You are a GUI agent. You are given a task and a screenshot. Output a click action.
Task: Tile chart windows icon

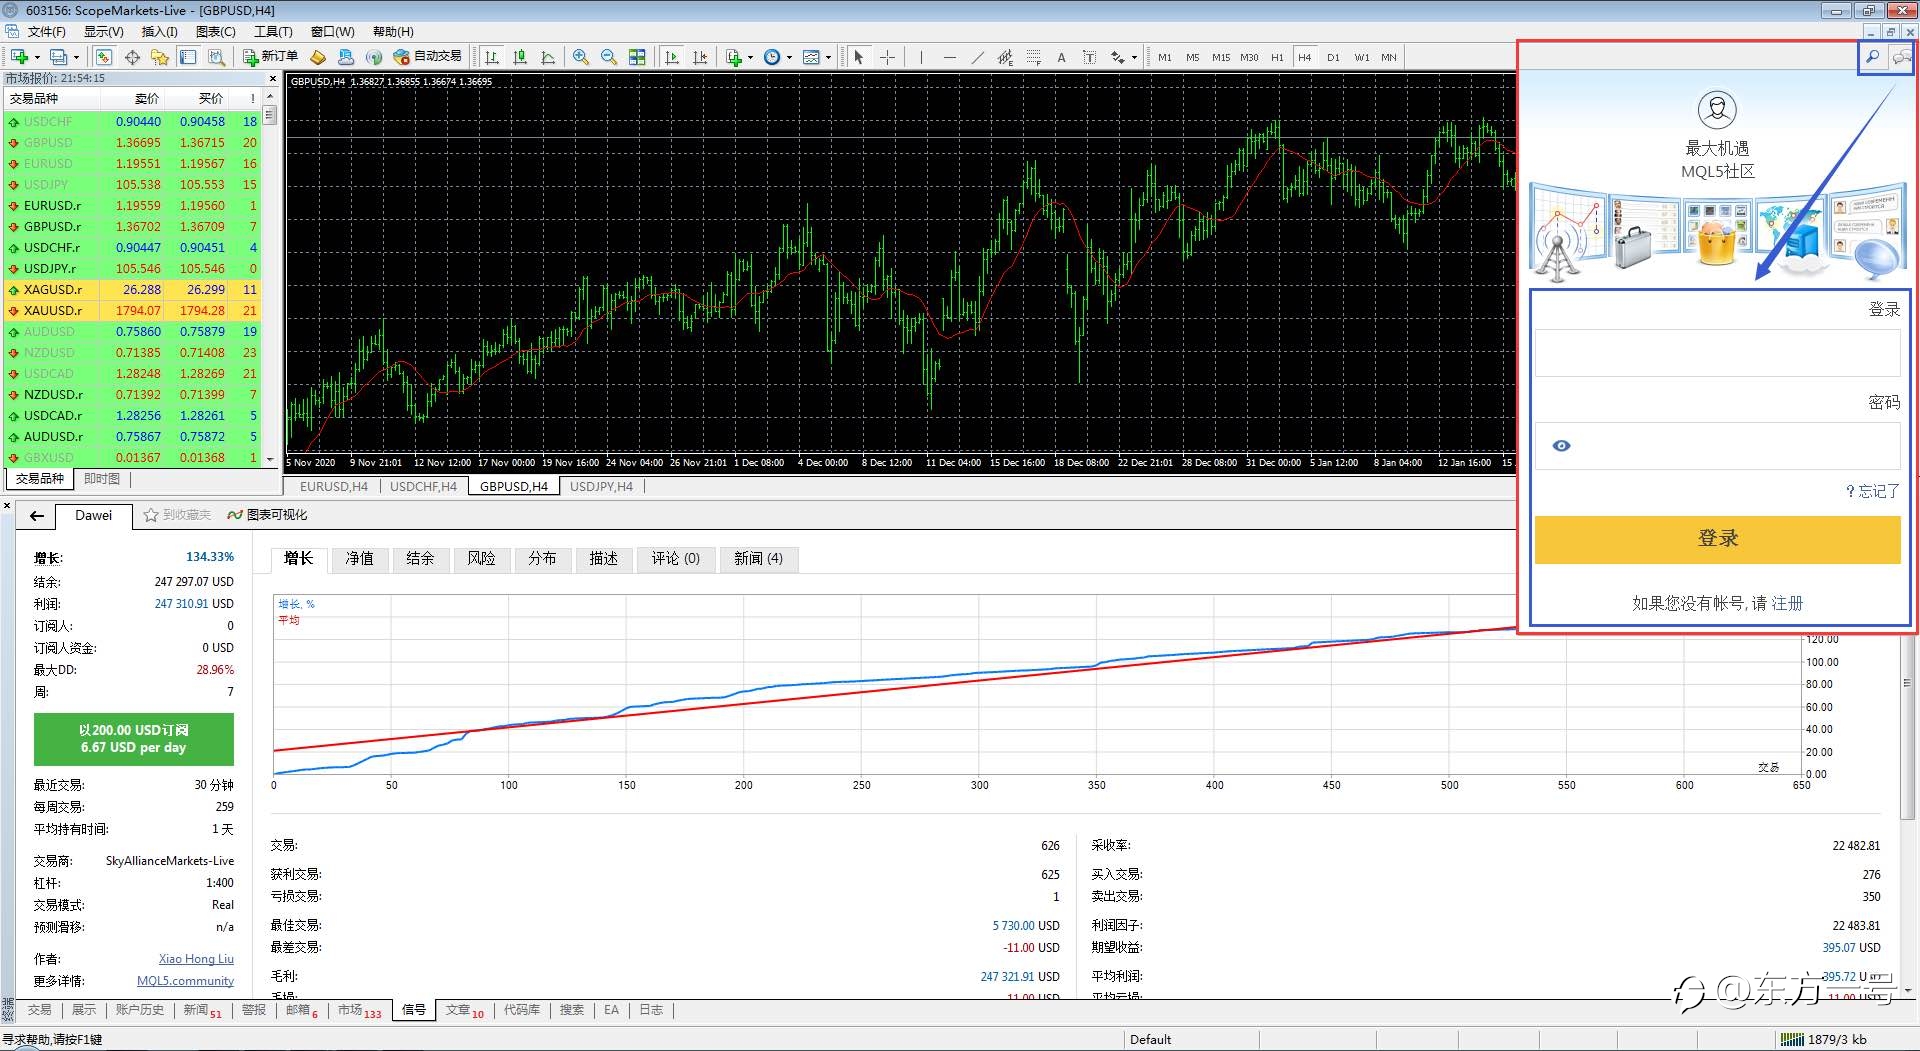tap(637, 57)
